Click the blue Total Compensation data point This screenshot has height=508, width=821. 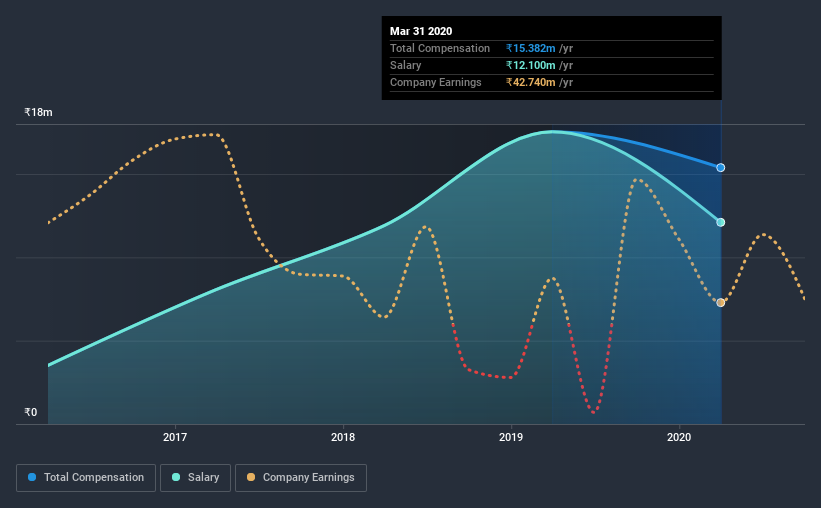pyautogui.click(x=720, y=168)
